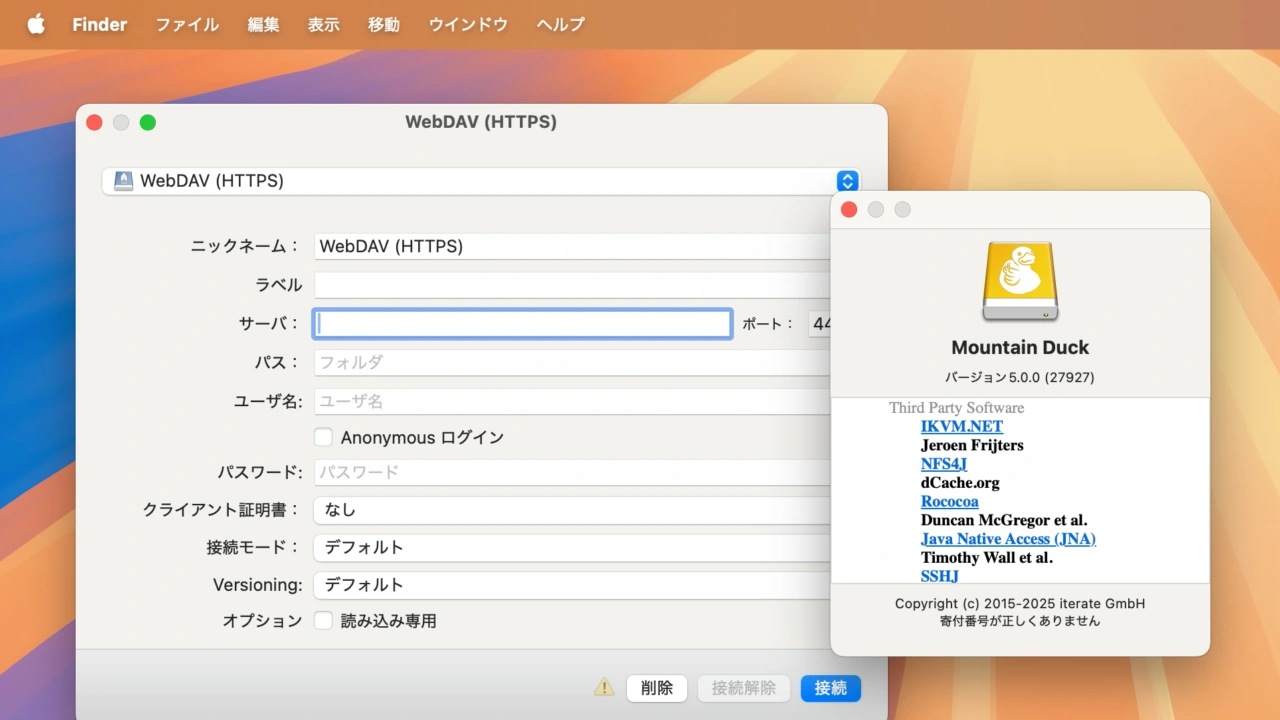This screenshot has width=1280, height=720.
Task: Open the Apple menu
Action: [36, 24]
